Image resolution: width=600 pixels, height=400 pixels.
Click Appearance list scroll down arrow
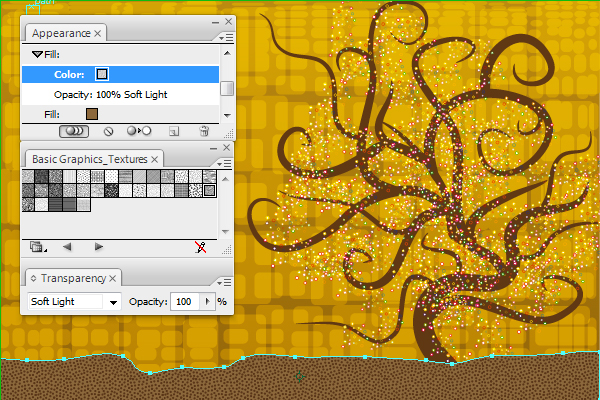227,115
